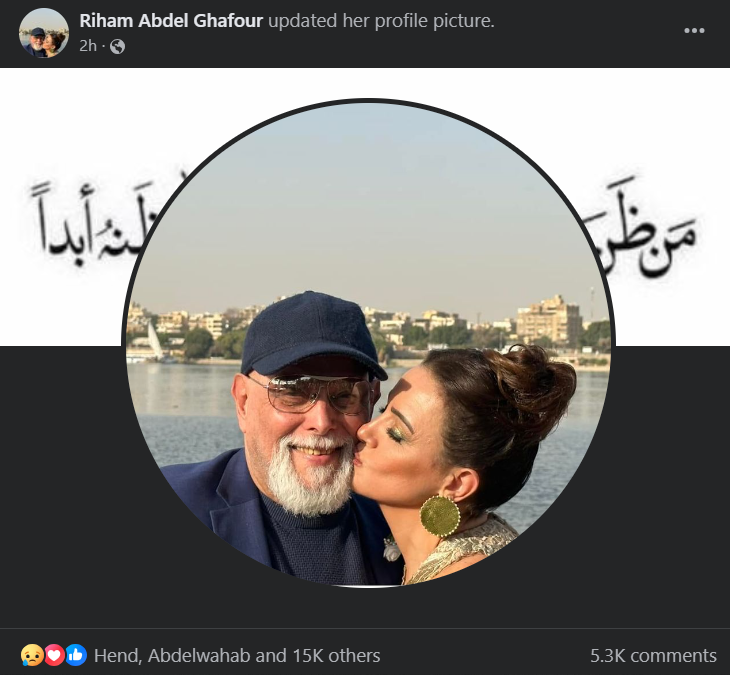Click the public globe privacy icon
Viewport: 730px width, 675px height.
pos(117,46)
